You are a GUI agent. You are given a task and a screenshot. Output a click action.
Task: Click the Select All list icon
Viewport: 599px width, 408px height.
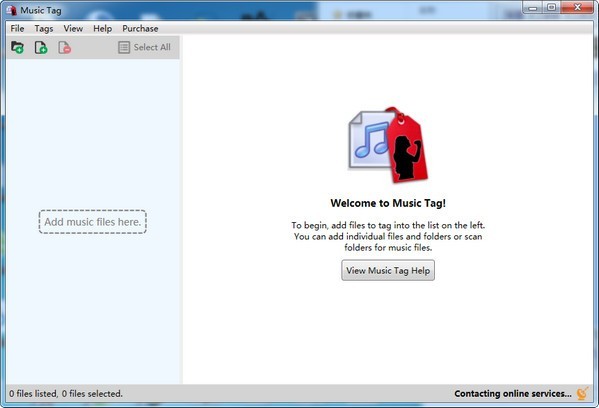pyautogui.click(x=124, y=47)
